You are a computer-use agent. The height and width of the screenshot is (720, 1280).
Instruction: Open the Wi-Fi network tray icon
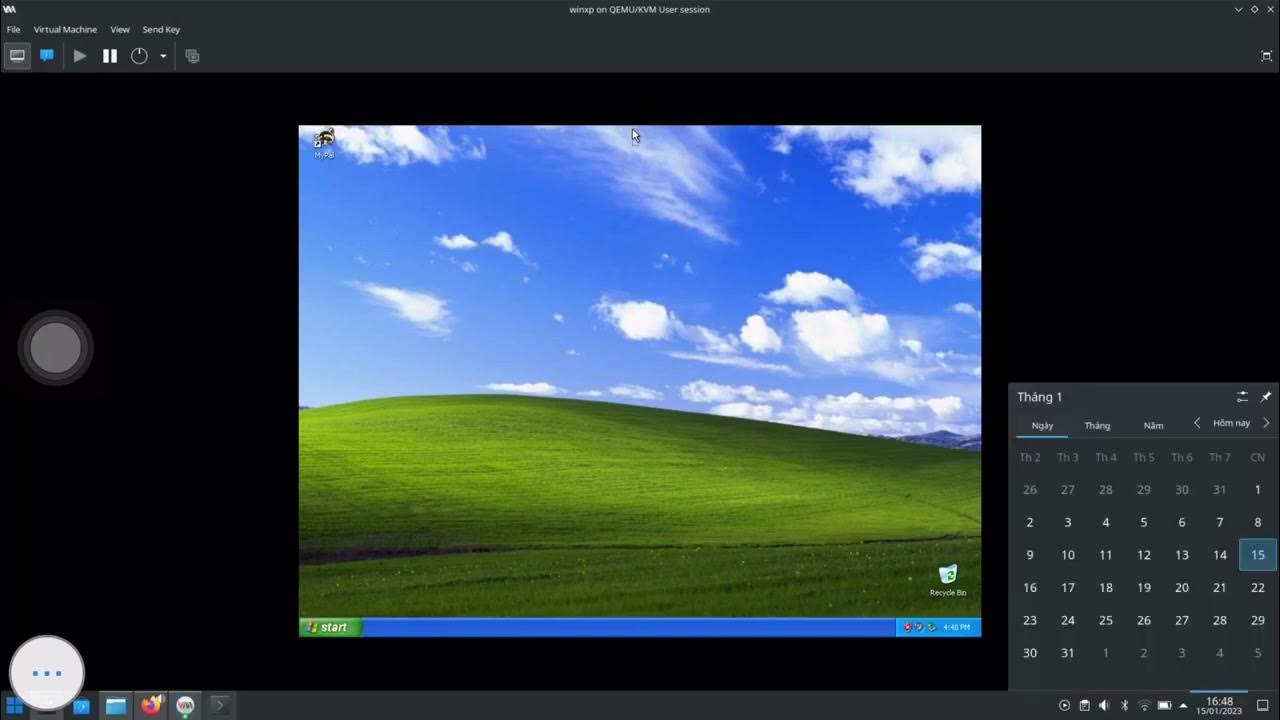(x=1144, y=706)
